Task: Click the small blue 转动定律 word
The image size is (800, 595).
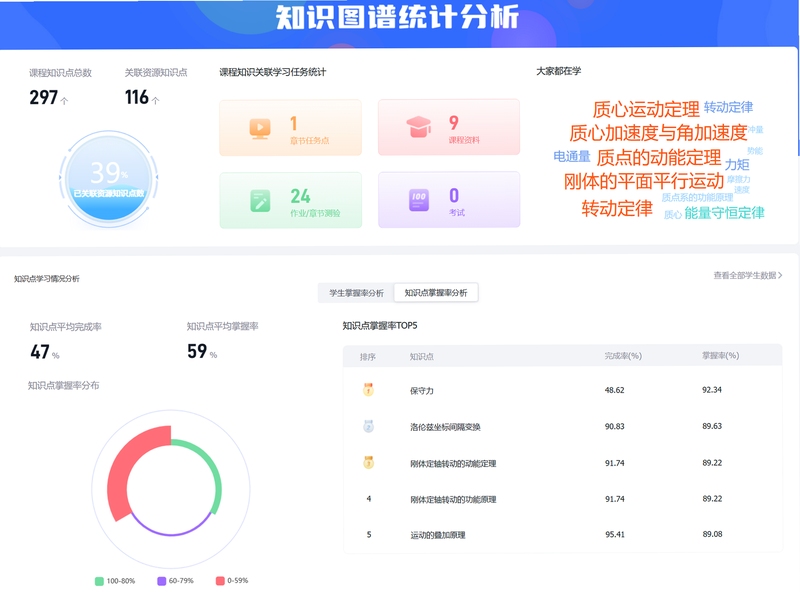Action: coord(728,107)
